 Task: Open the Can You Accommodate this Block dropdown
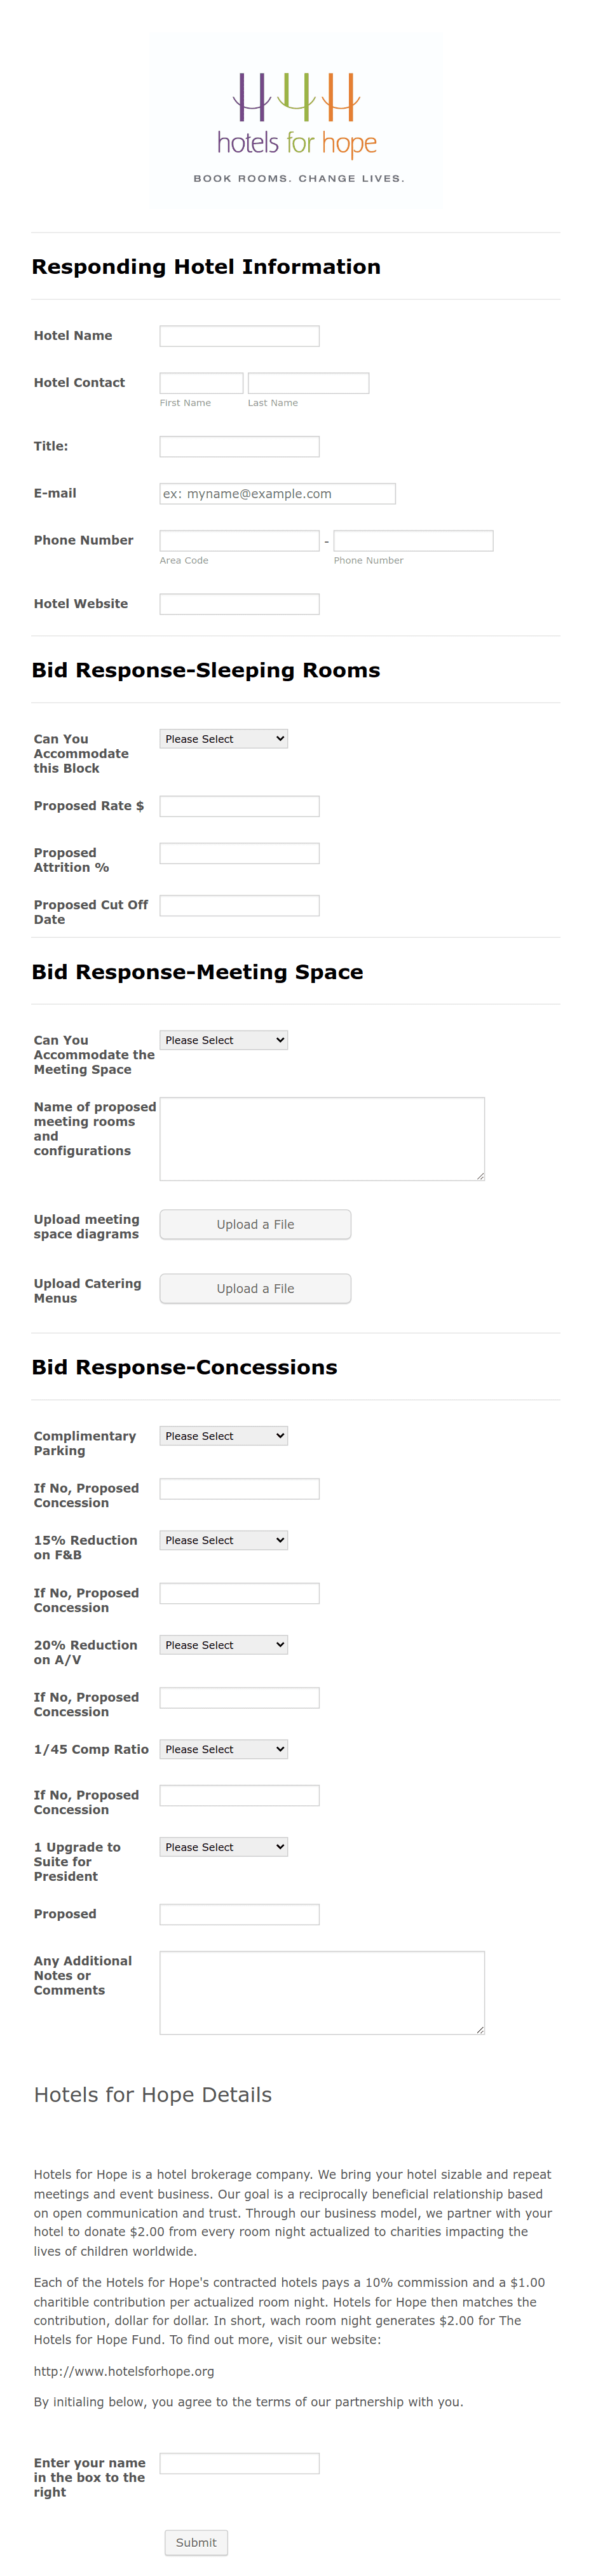coord(223,738)
